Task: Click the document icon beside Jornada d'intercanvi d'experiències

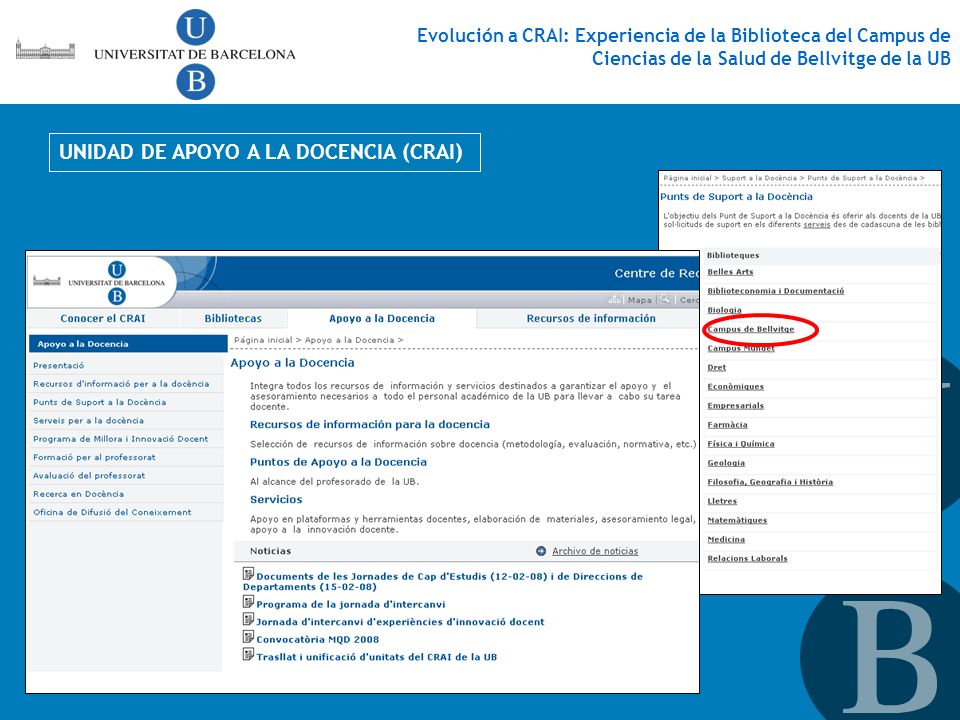Action: (248, 619)
